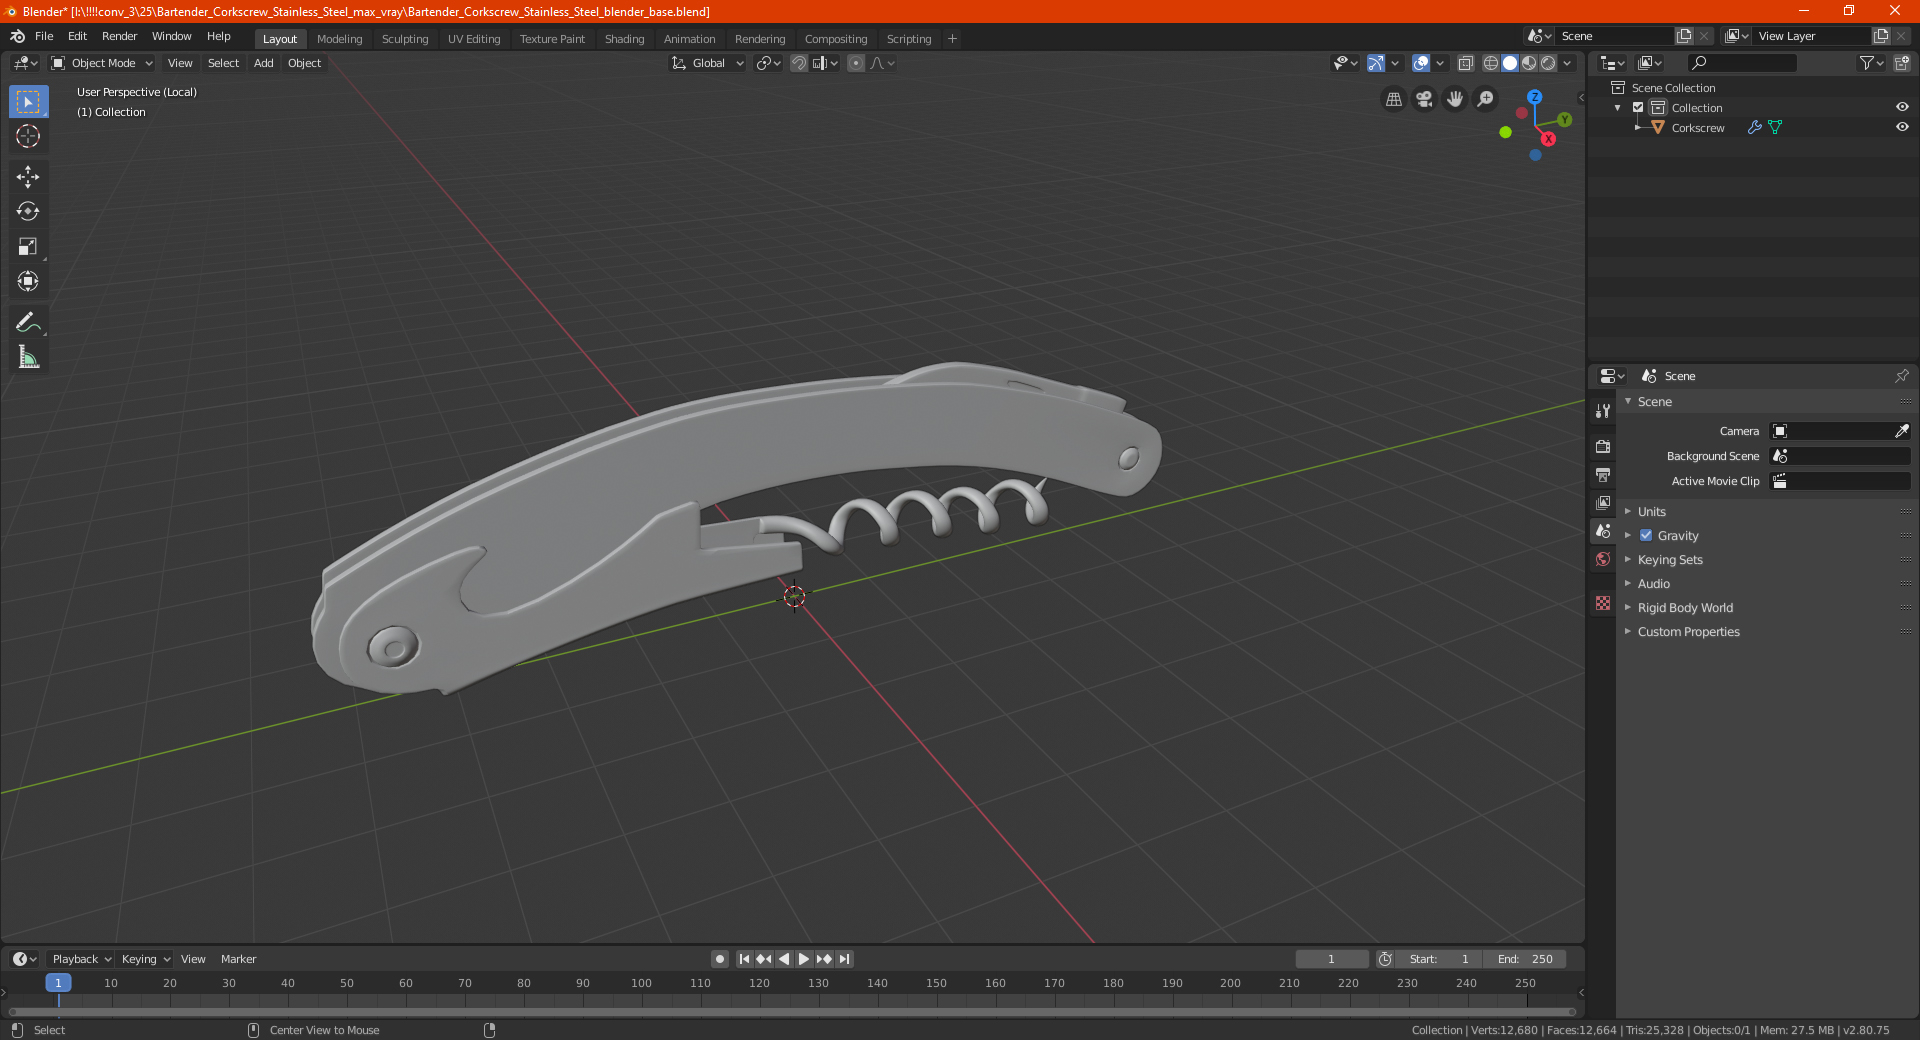This screenshot has height=1040, width=1920.
Task: Click the Start frame field
Action: click(1440, 959)
